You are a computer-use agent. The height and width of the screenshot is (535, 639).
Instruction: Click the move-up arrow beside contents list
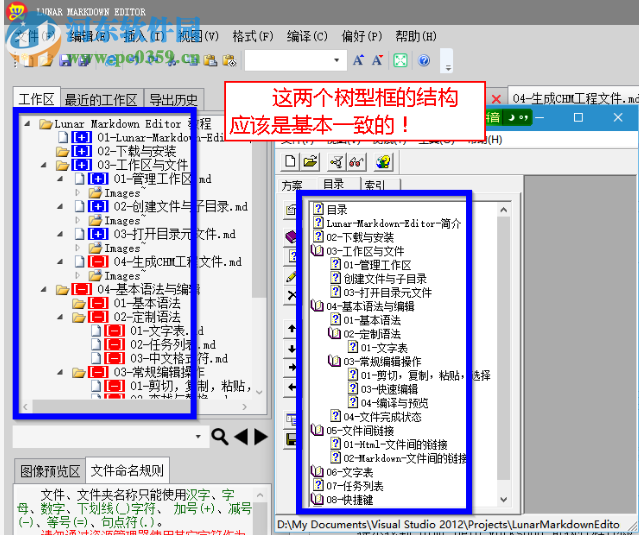[291, 328]
